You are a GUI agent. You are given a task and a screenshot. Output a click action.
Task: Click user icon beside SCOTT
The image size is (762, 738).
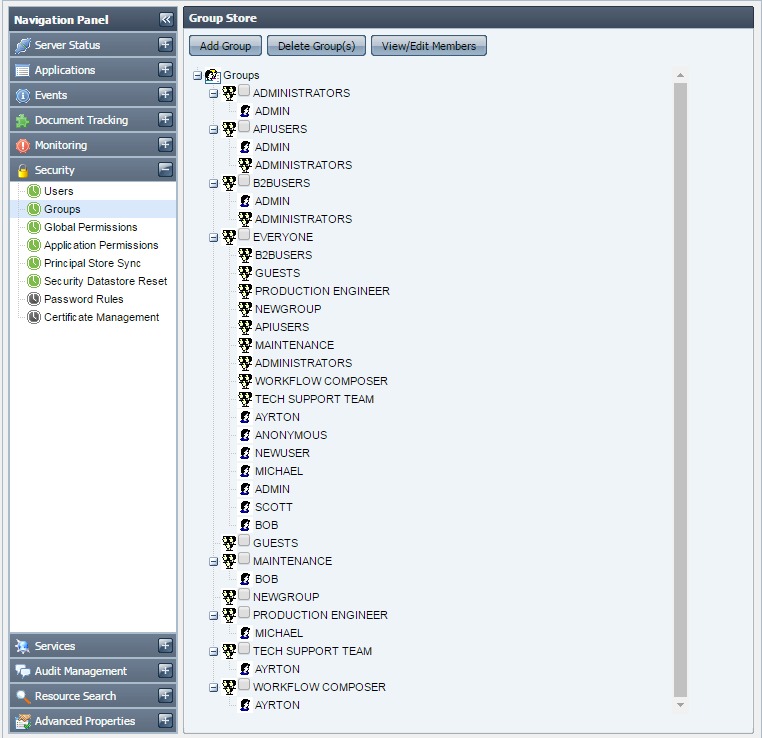pyautogui.click(x=245, y=507)
